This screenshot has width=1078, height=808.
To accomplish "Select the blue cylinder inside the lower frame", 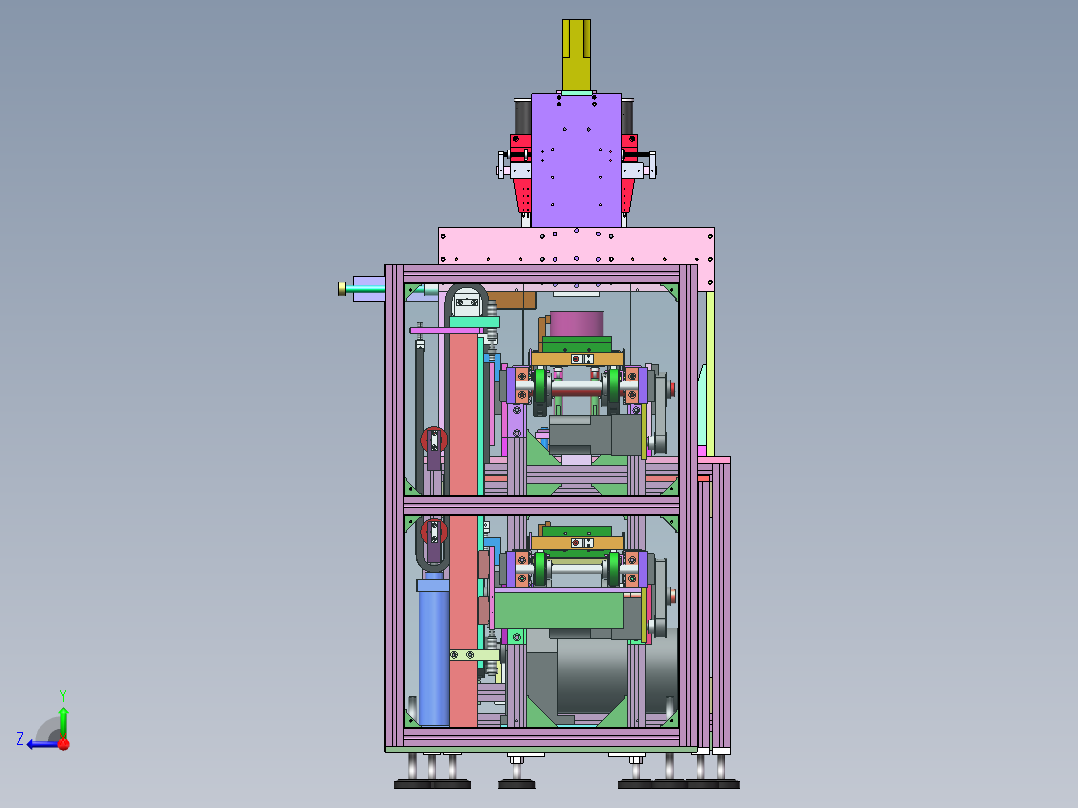I will [x=433, y=653].
